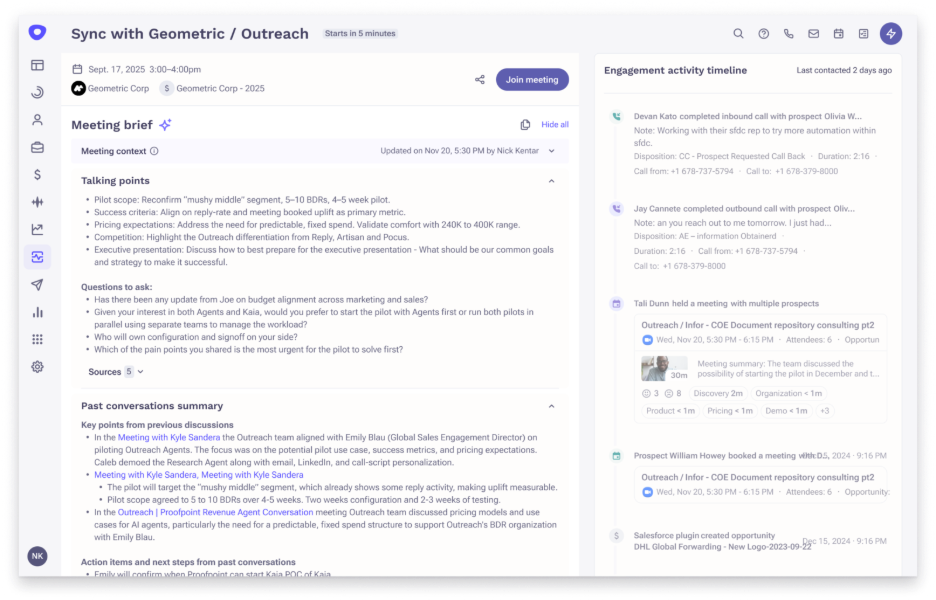Click the Join meeting button
The height and width of the screenshot is (600, 936).
point(532,79)
